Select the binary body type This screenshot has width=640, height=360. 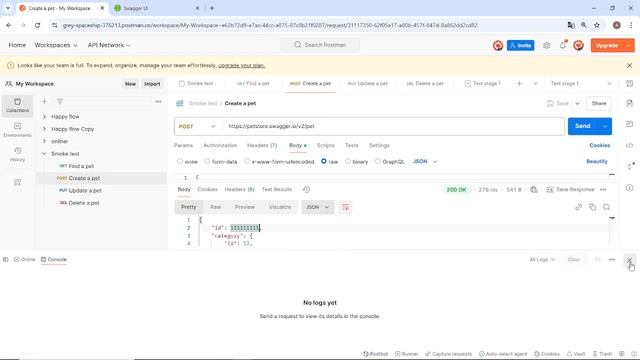coord(347,161)
